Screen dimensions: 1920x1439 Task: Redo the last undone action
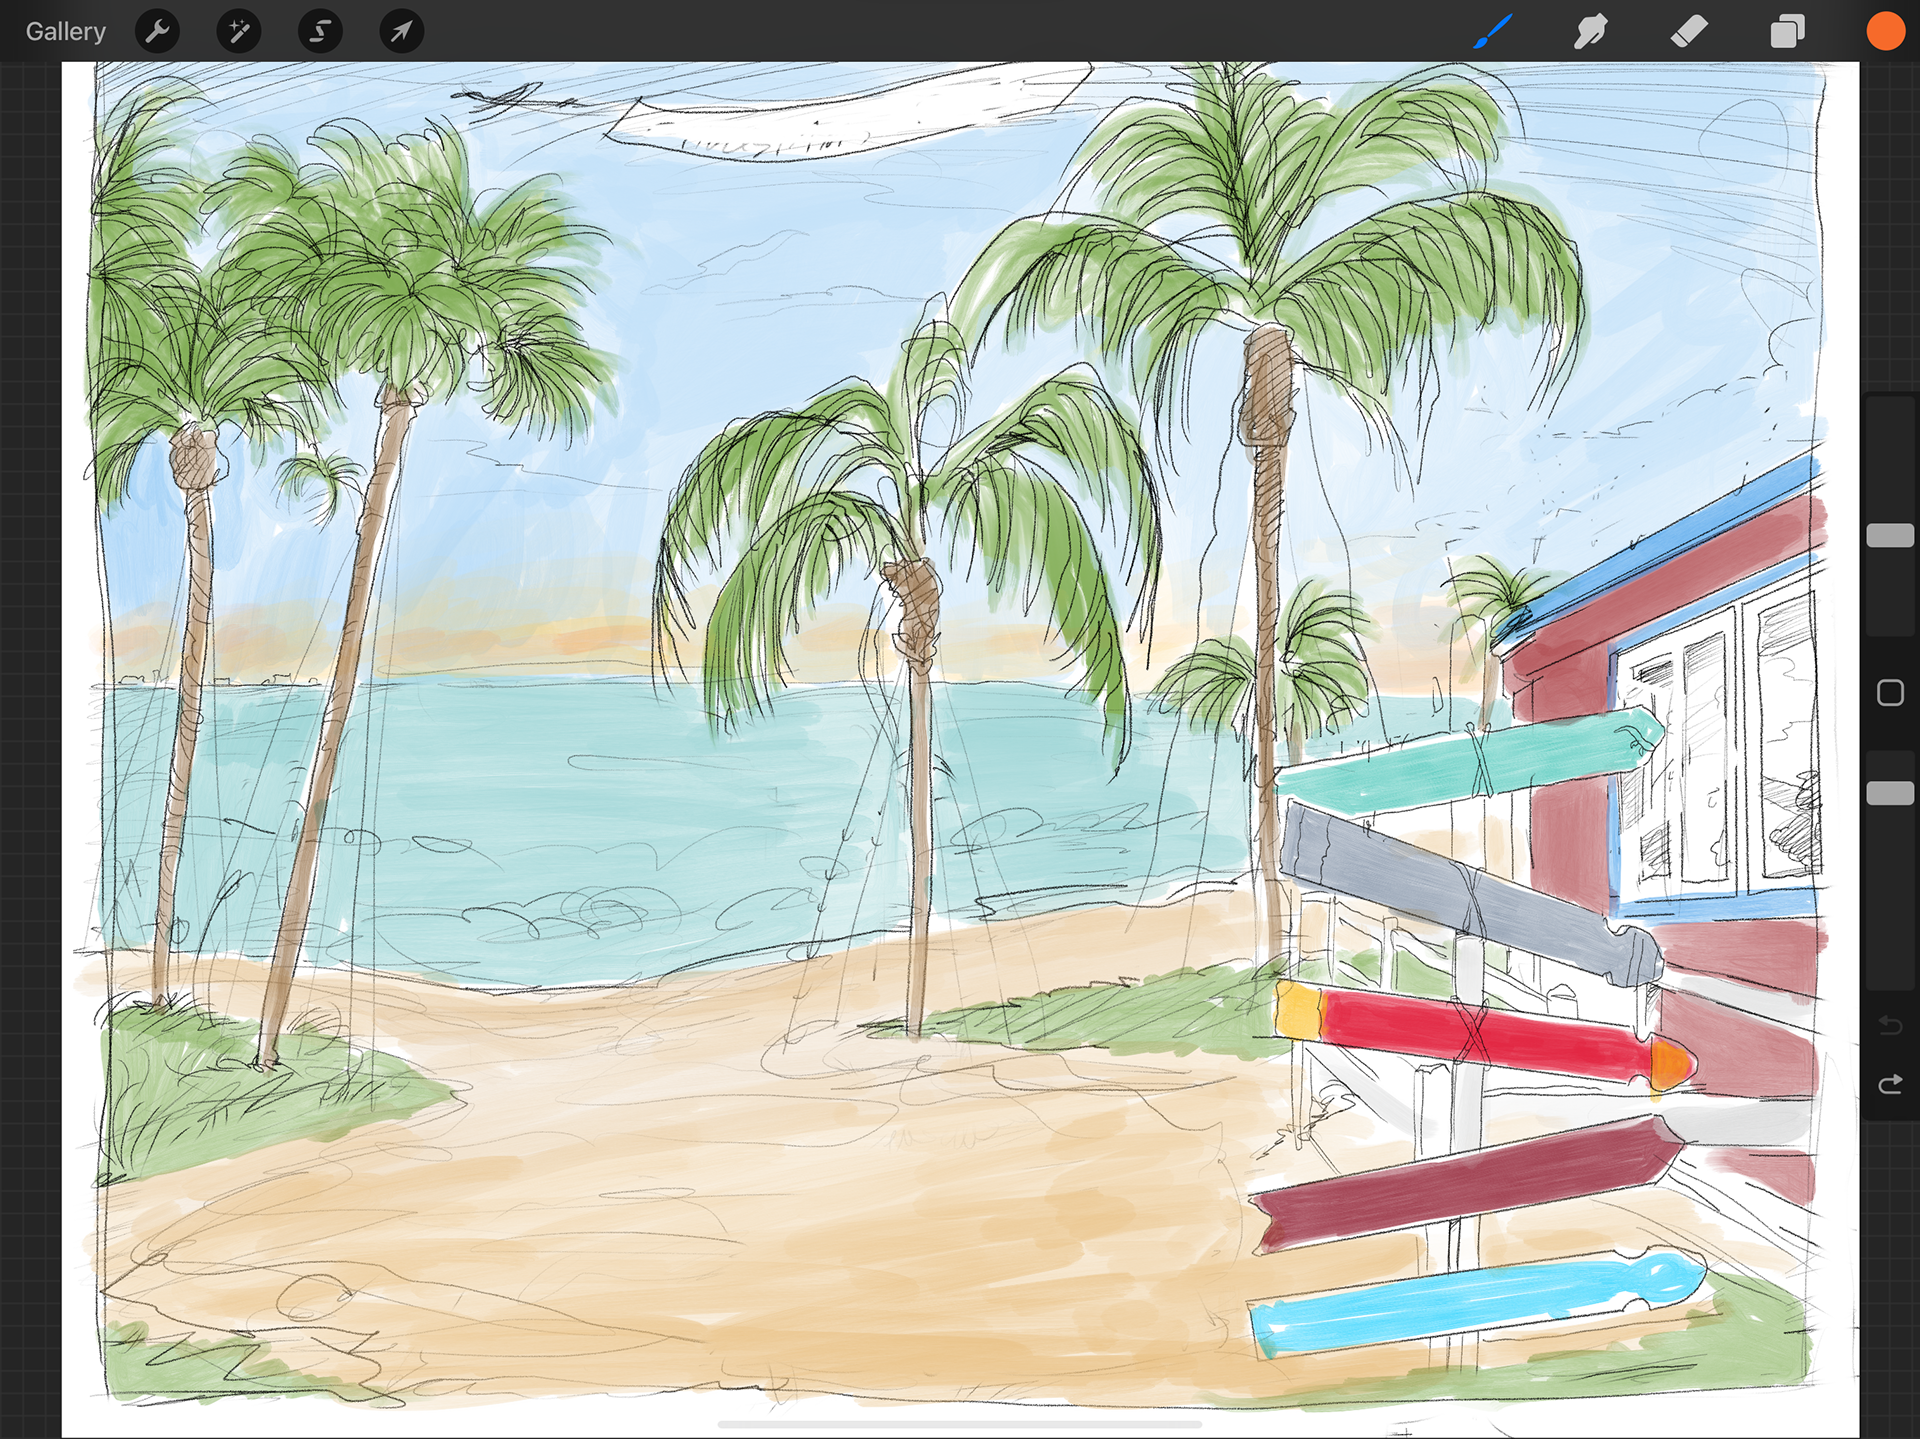(x=1890, y=1085)
